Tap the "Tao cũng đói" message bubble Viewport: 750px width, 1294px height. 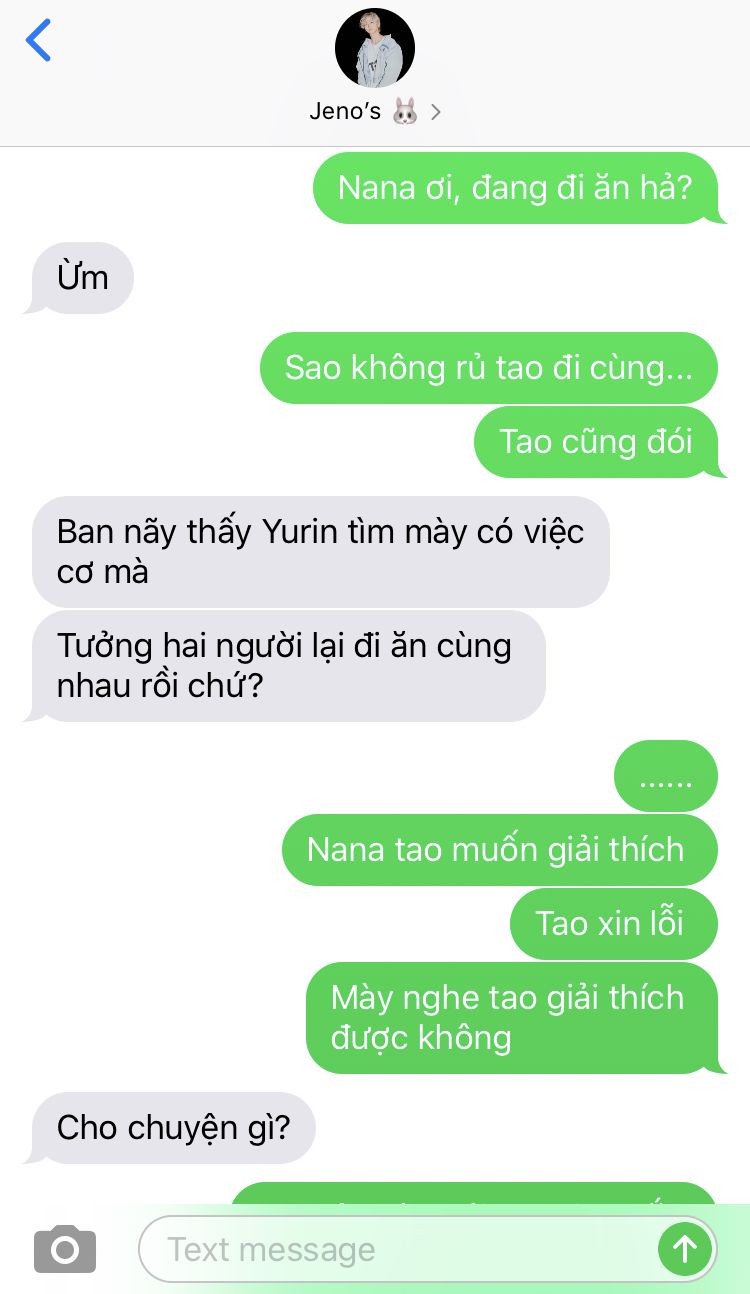(598, 442)
